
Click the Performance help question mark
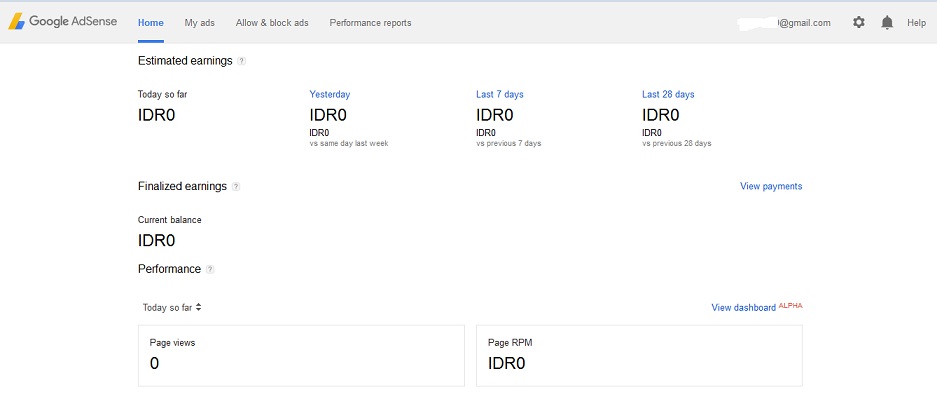(x=210, y=270)
